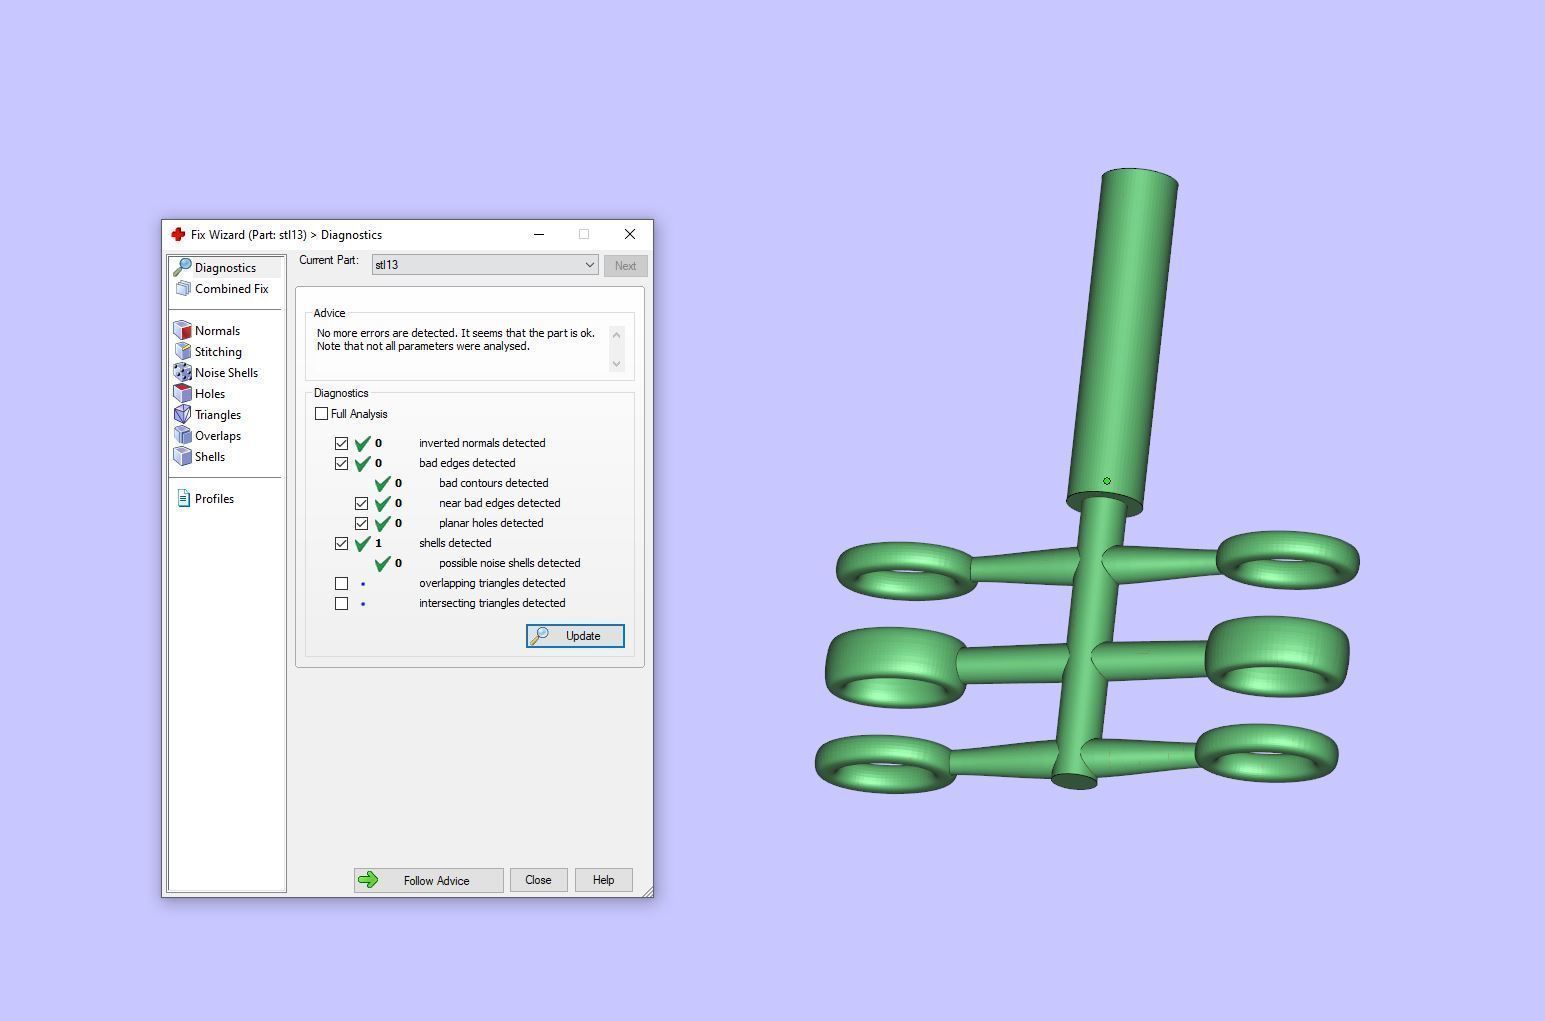The height and width of the screenshot is (1021, 1545).
Task: Select the Combined Fix icon
Action: (183, 288)
